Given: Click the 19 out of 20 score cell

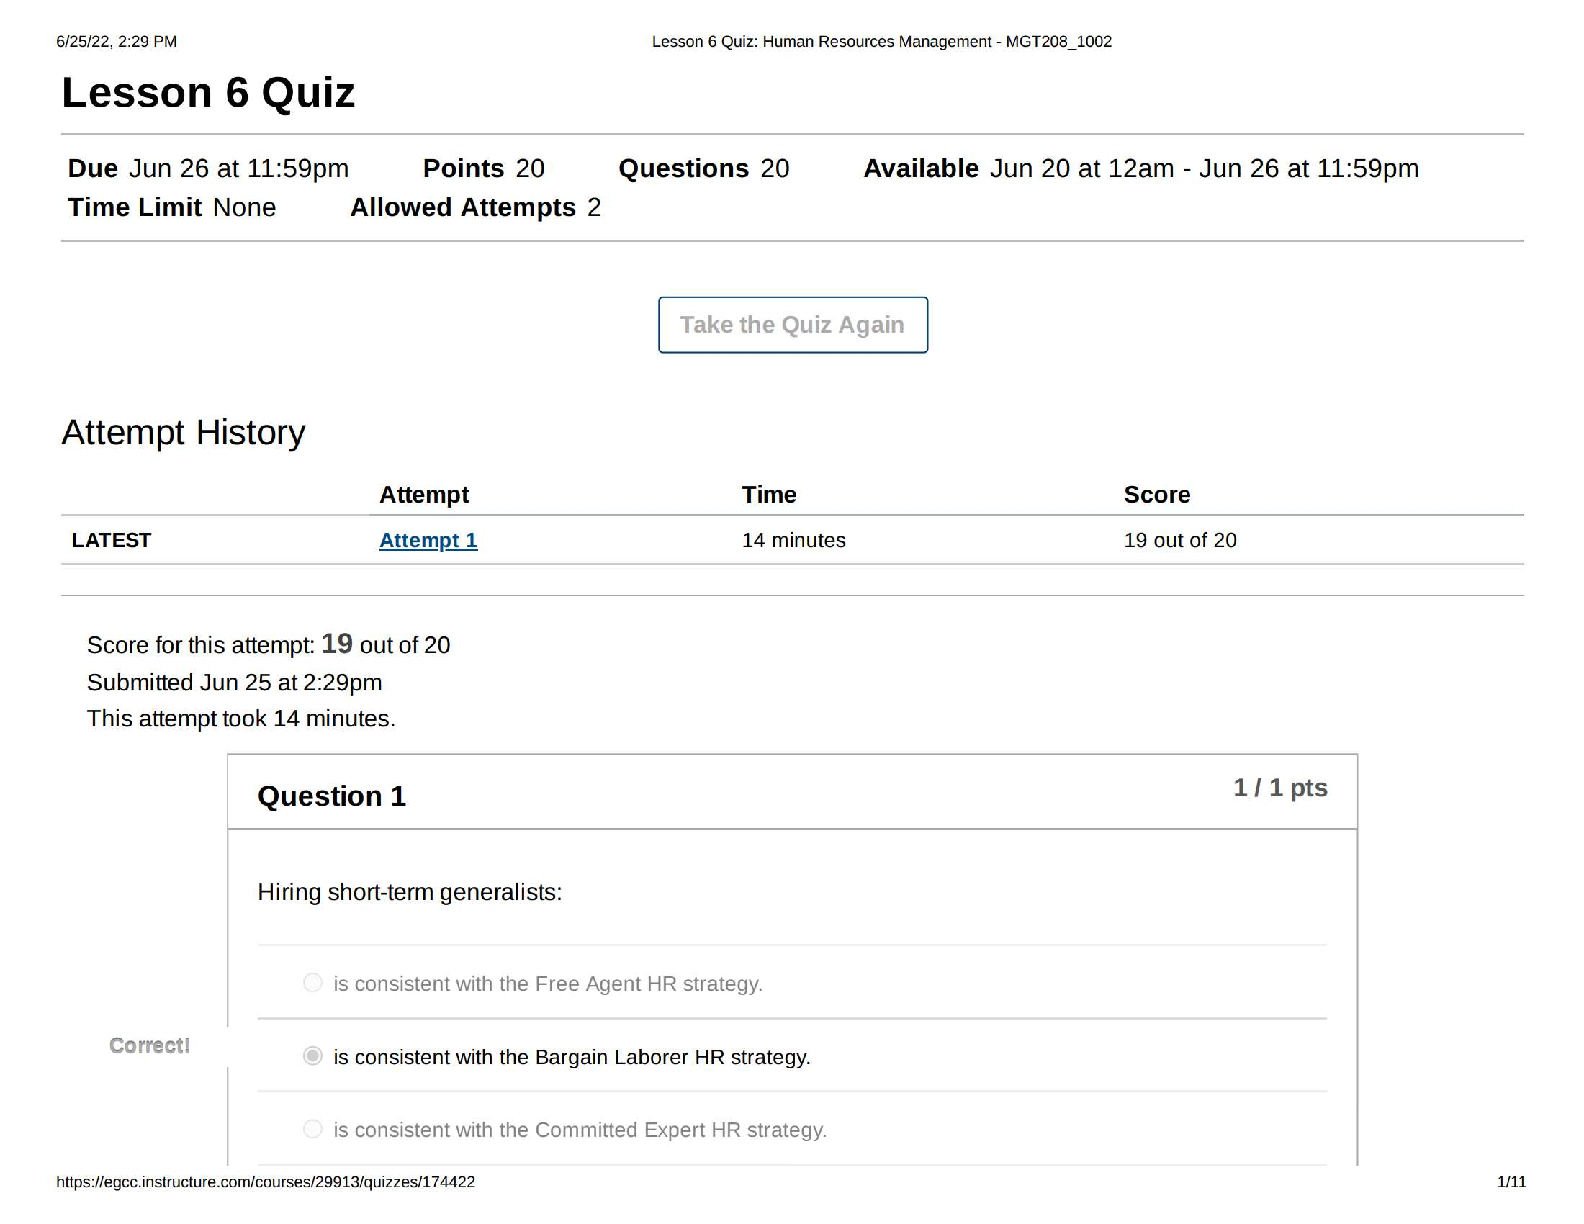Looking at the screenshot, I should click(1180, 540).
